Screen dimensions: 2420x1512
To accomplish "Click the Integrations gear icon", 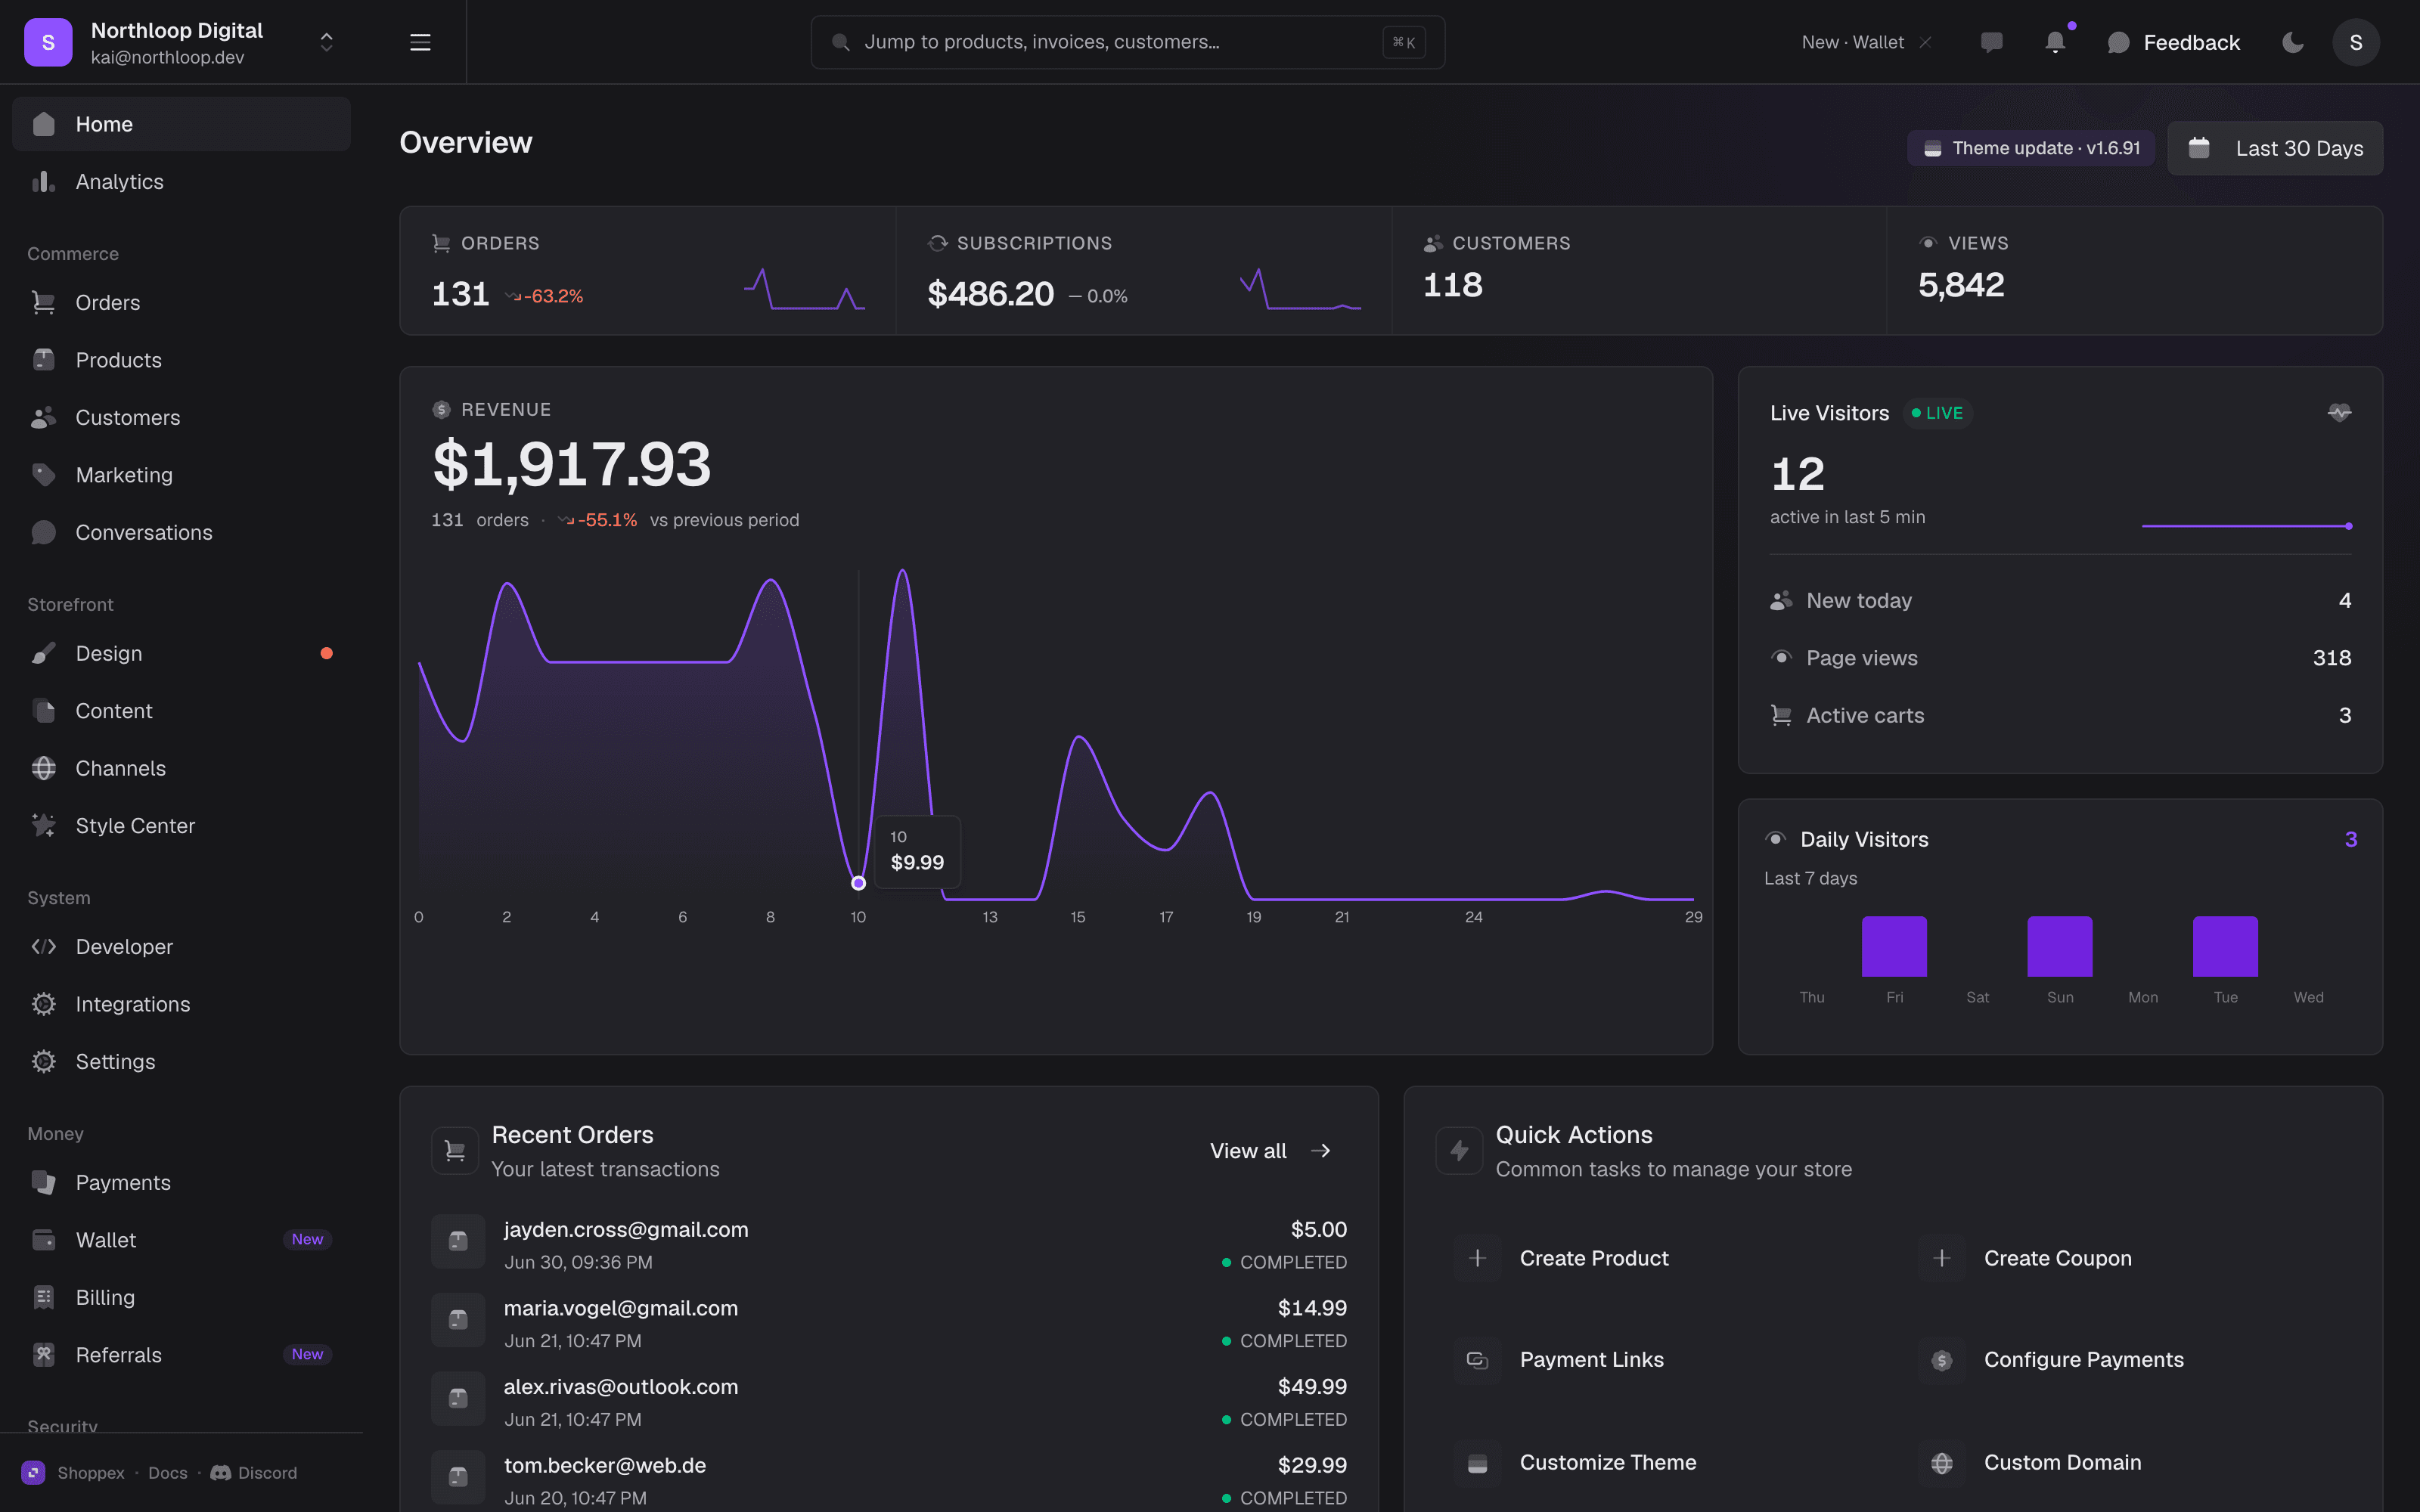I will (43, 1004).
